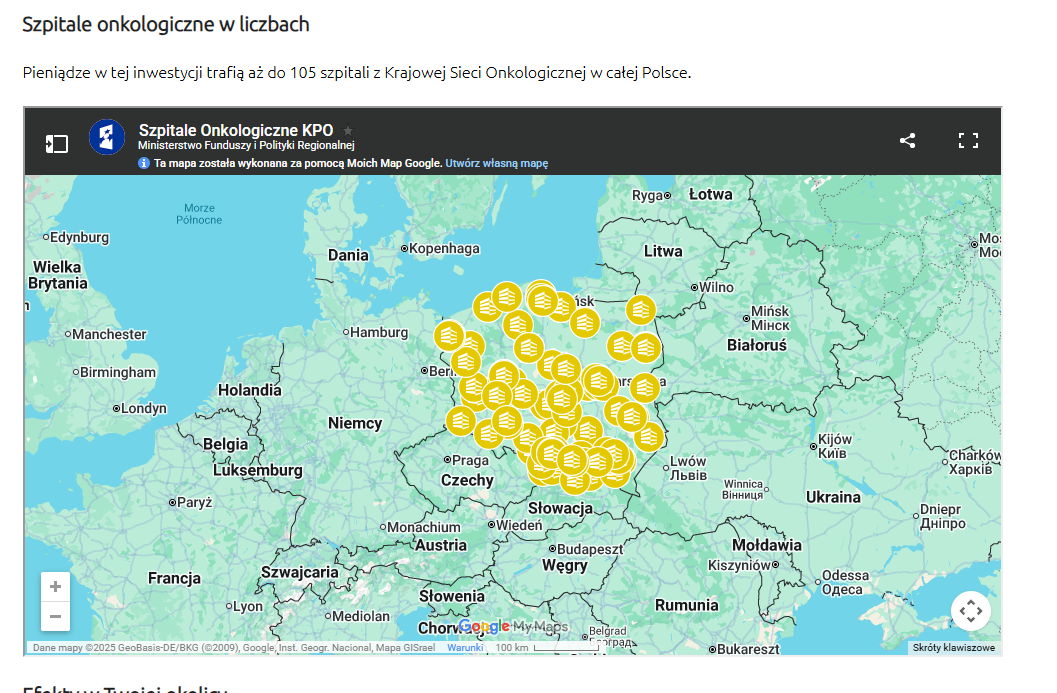1057x693 pixels.
Task: Select the marker directly above the Słowacja label
Action: [x=574, y=480]
